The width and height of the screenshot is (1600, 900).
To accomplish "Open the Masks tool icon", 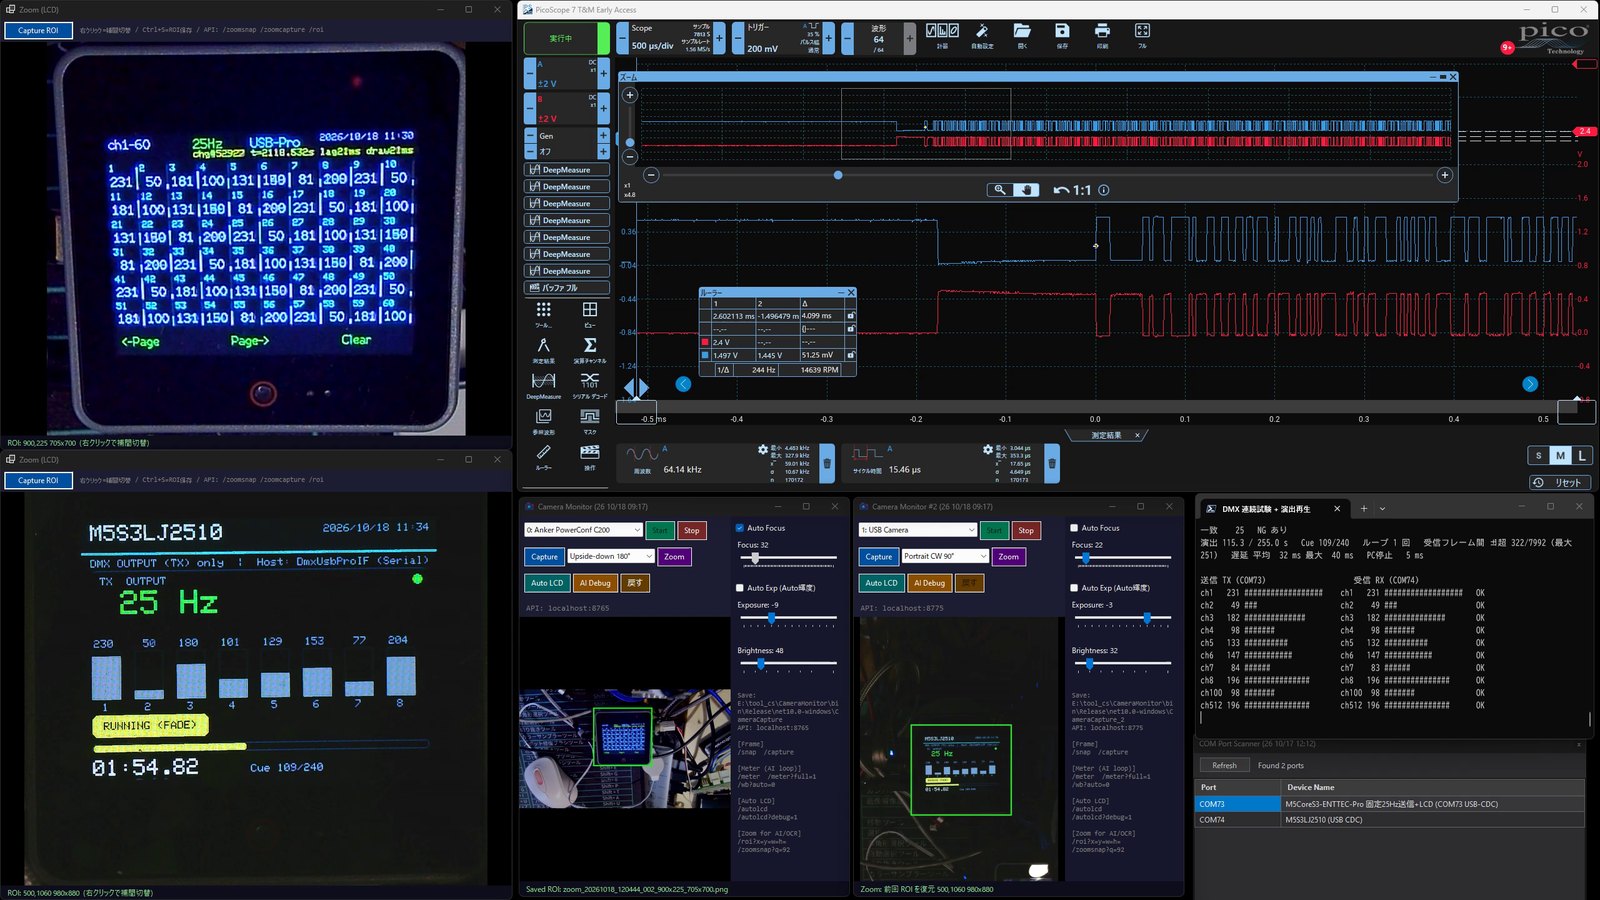I will (x=590, y=419).
